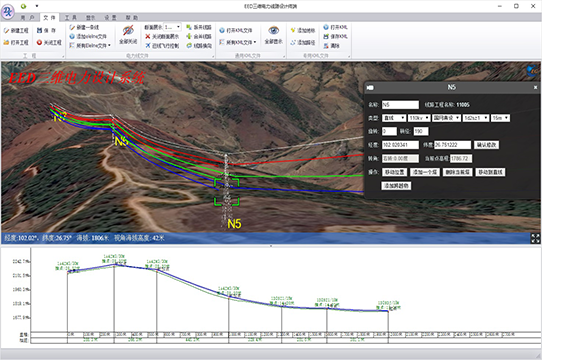Click the 新建工程 (new project) icon
Viewport: 580px width, 360px height.
(x=6, y=31)
